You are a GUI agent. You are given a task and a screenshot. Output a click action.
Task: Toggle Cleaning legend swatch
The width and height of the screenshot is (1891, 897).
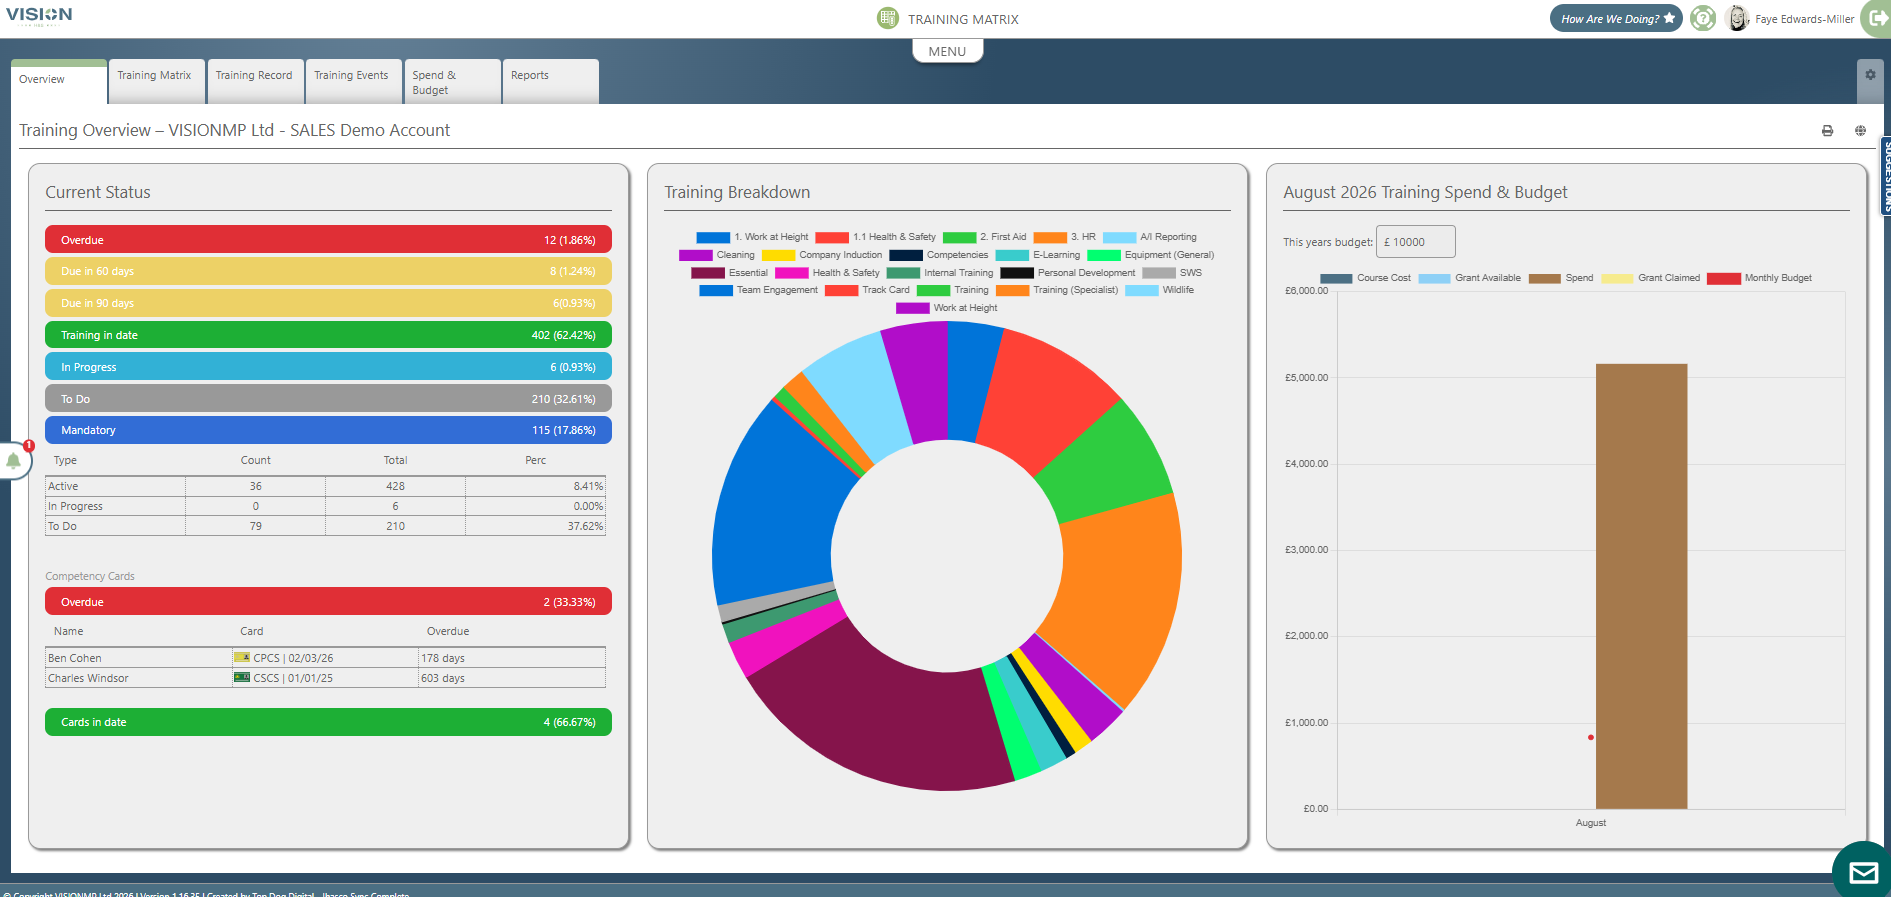(x=695, y=255)
